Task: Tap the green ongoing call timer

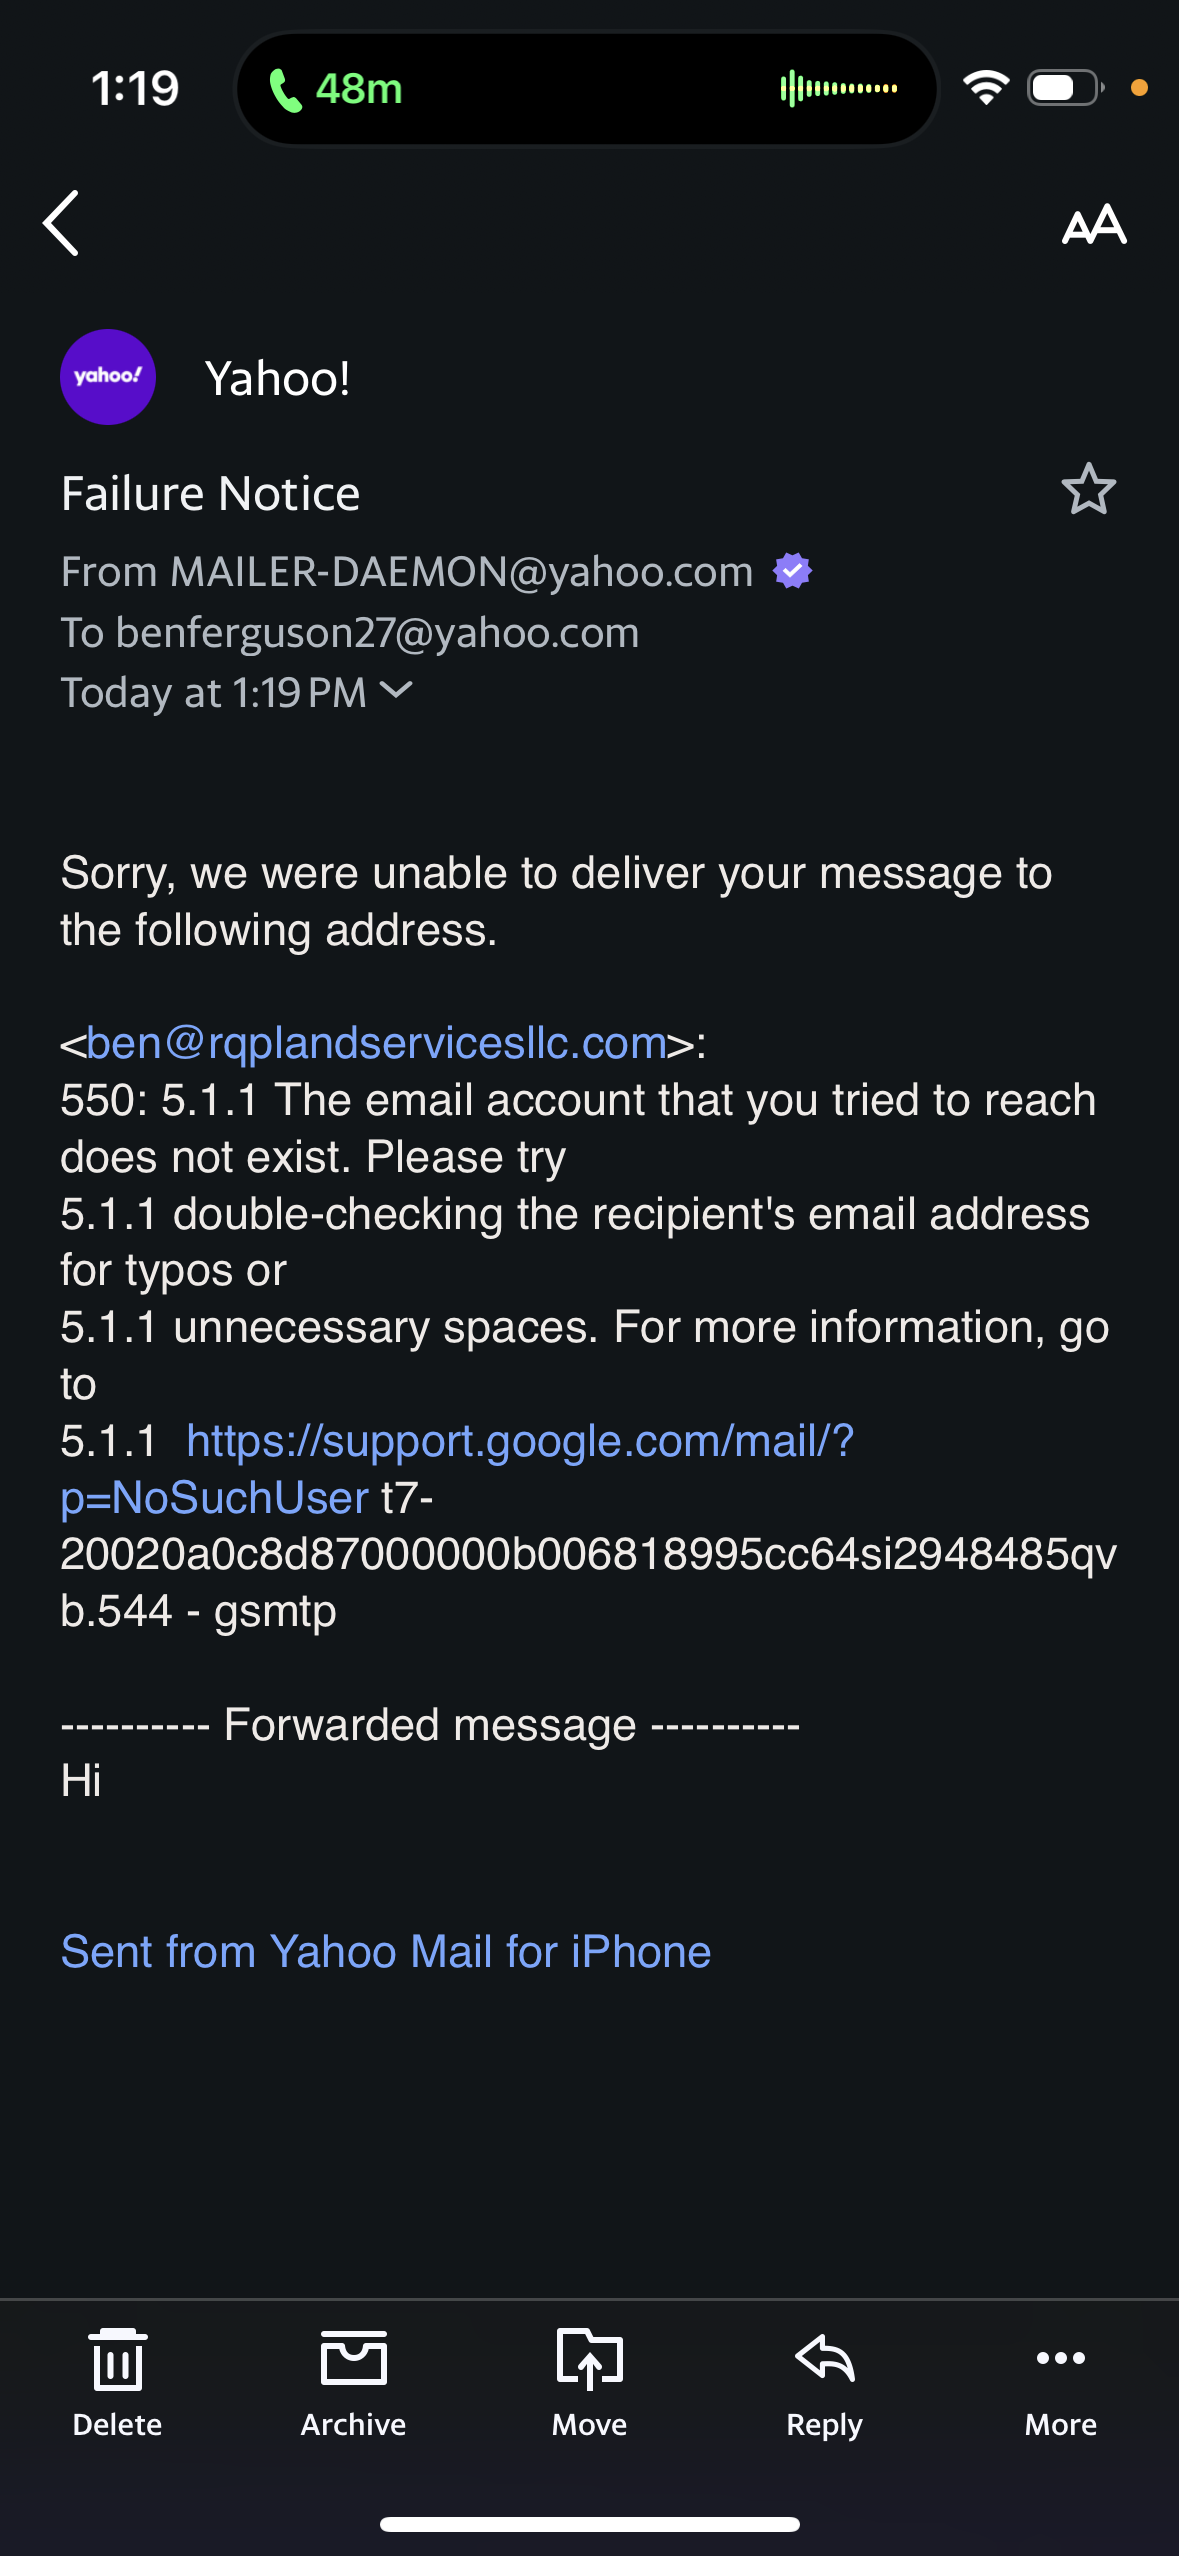Action: click(336, 90)
